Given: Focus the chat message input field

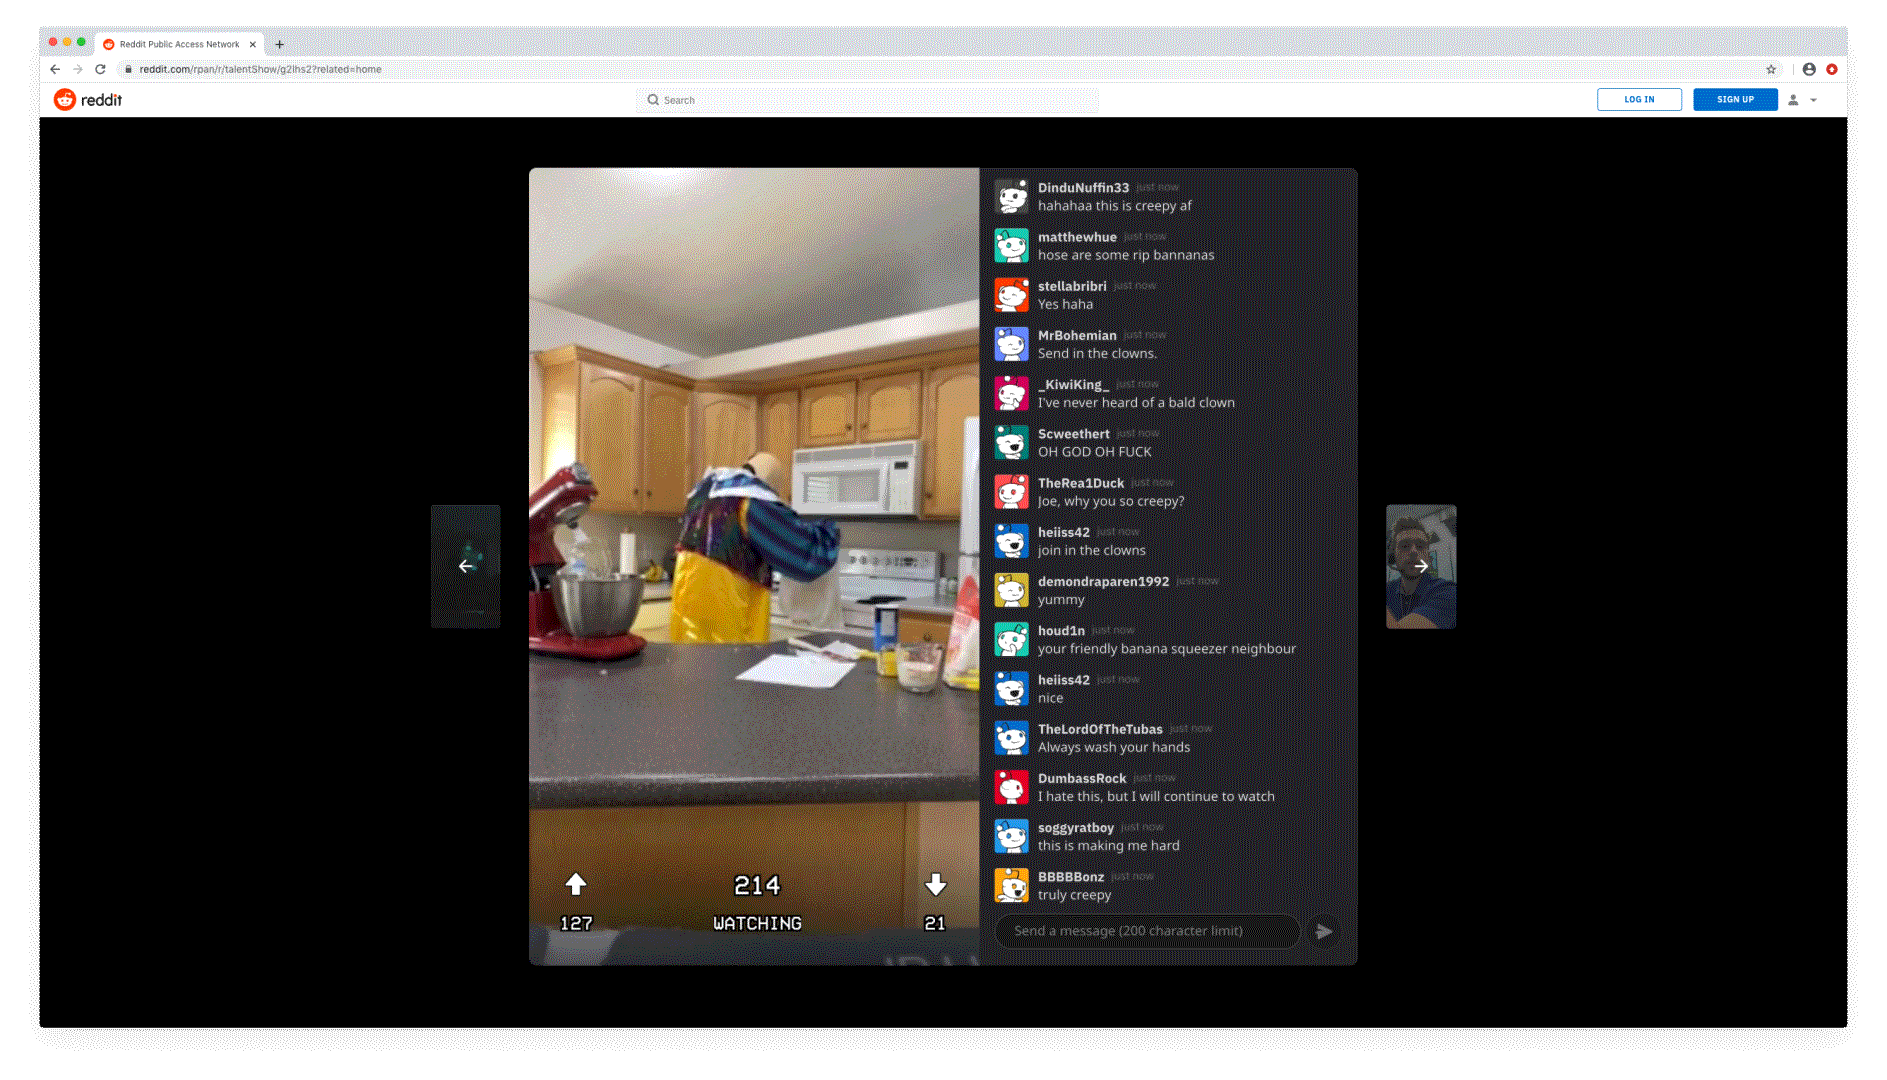Looking at the screenshot, I should click(x=1146, y=931).
